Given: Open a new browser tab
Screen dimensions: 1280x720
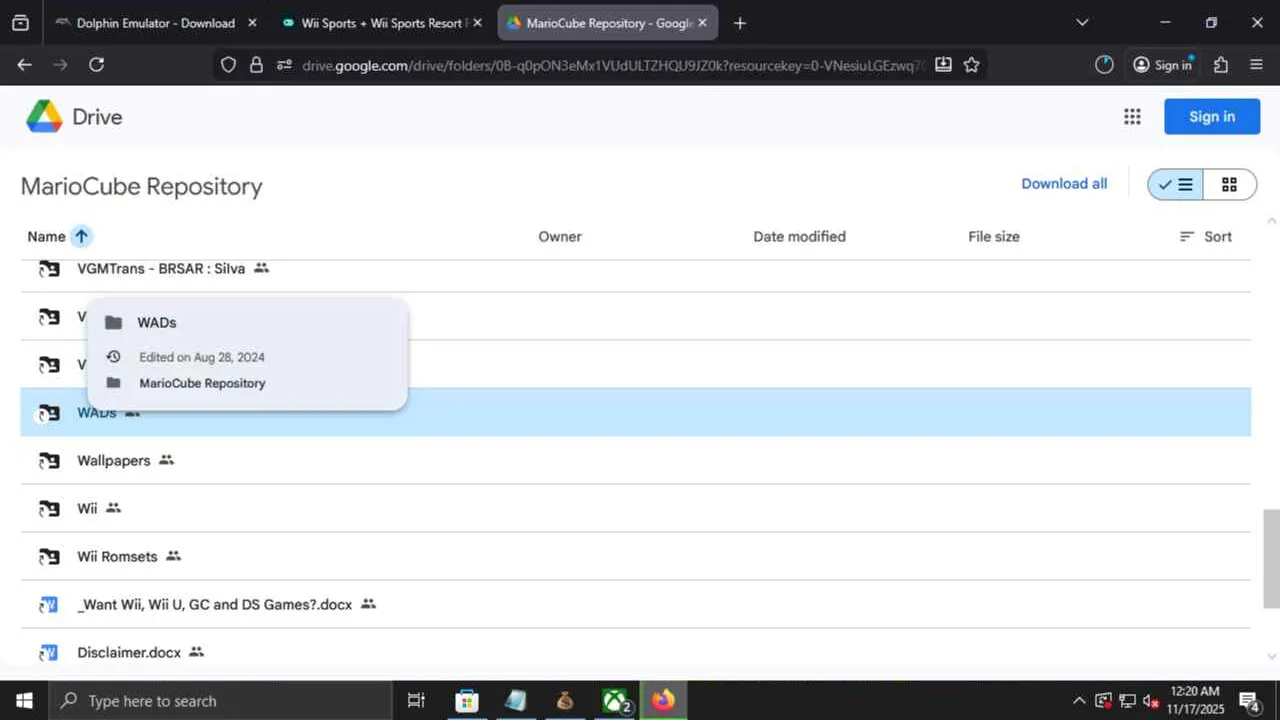Looking at the screenshot, I should pos(740,23).
